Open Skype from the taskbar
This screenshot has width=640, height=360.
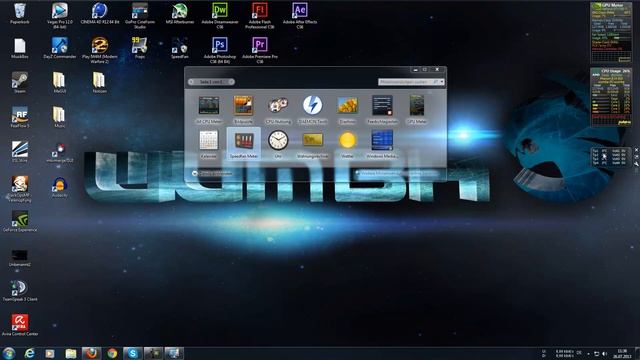(133, 353)
